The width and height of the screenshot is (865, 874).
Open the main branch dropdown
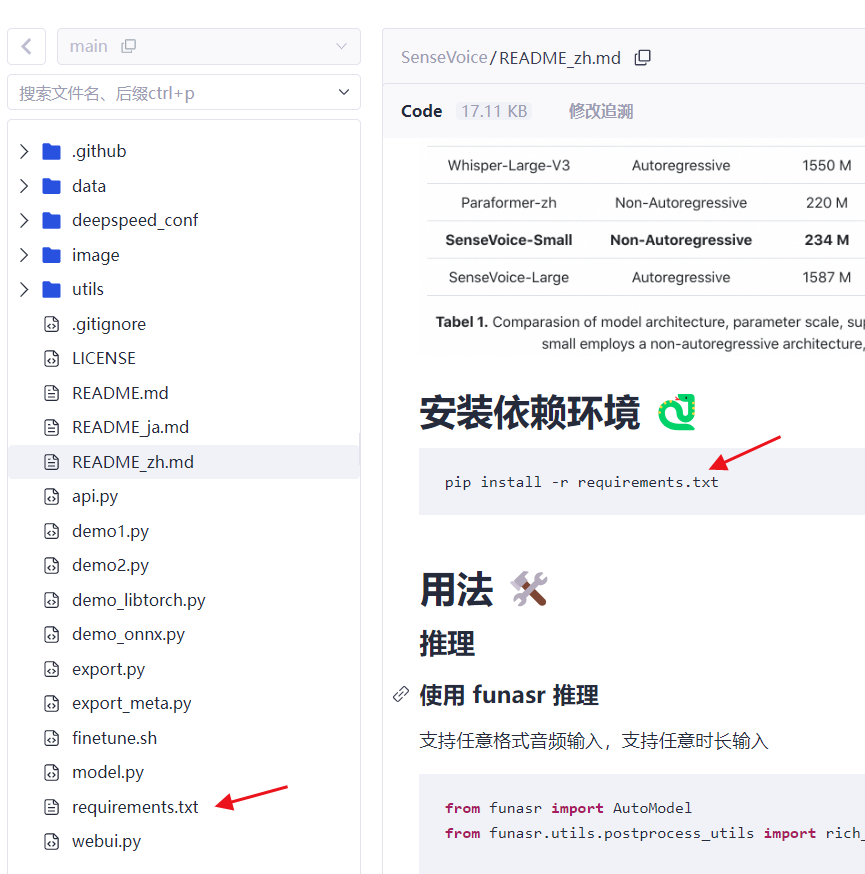pos(340,45)
